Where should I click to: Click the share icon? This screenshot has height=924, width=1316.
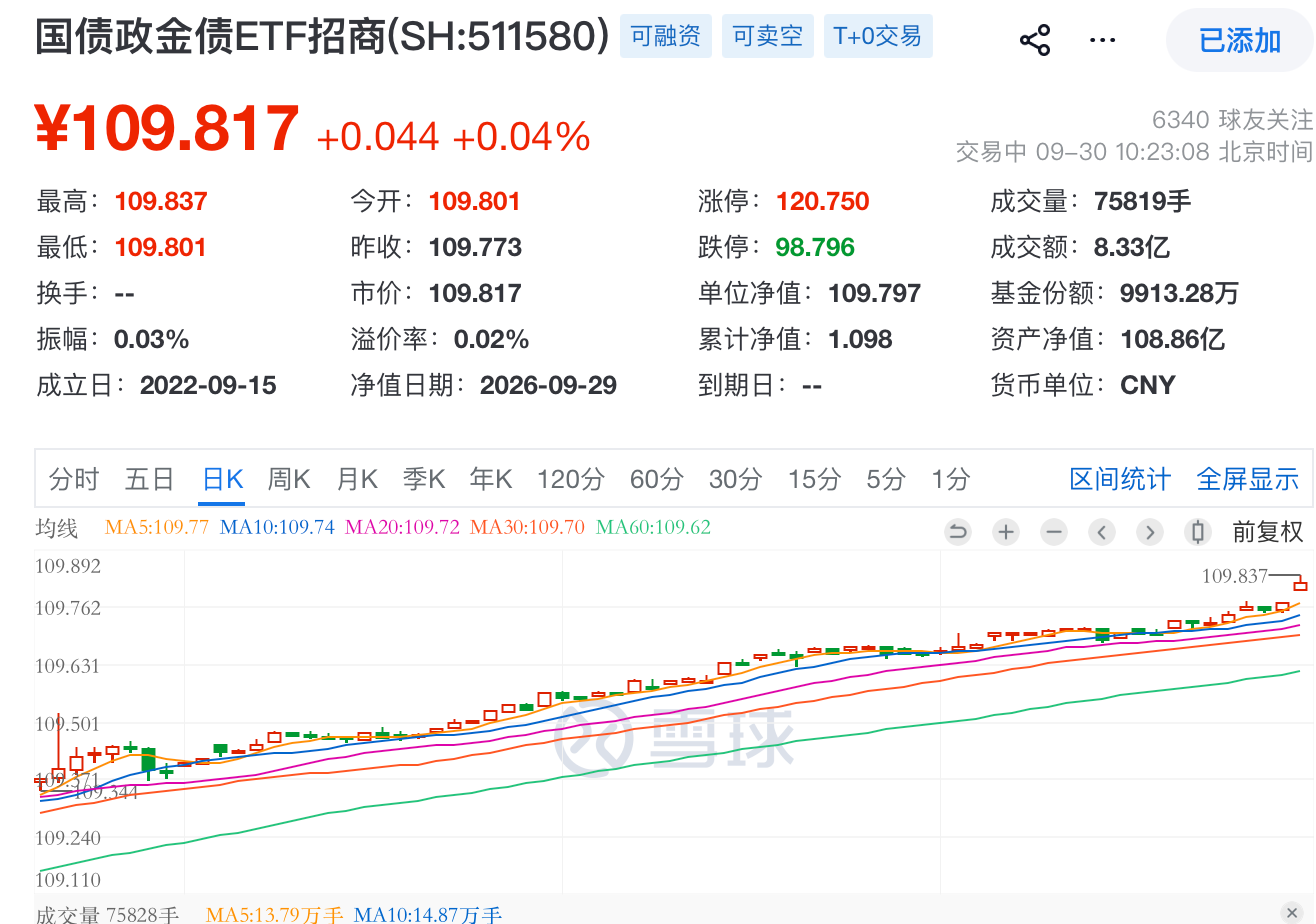(1035, 40)
